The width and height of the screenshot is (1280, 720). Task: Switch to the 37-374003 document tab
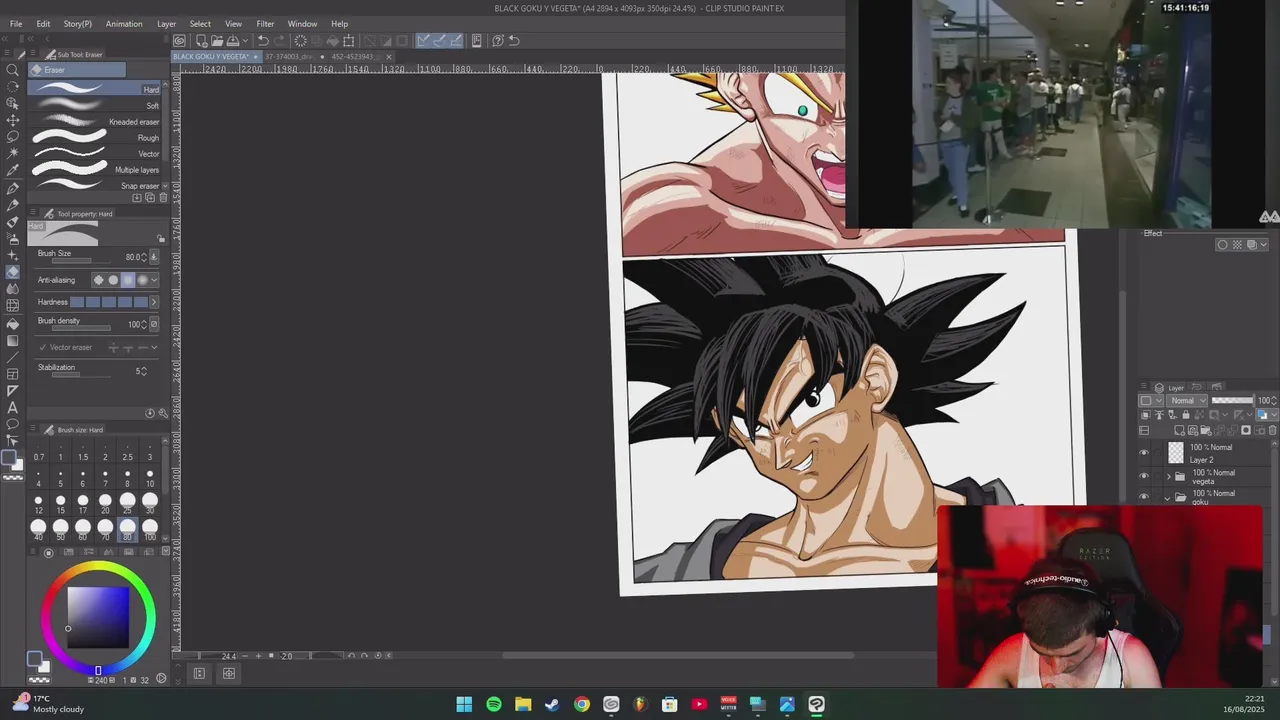[x=290, y=57]
